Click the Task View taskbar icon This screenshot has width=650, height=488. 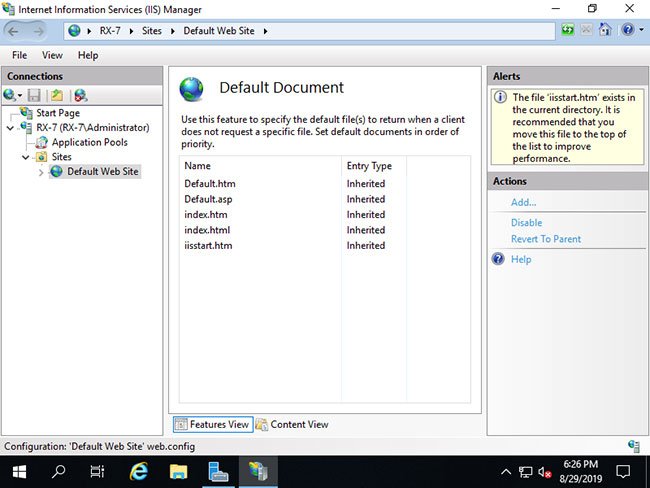click(x=97, y=472)
